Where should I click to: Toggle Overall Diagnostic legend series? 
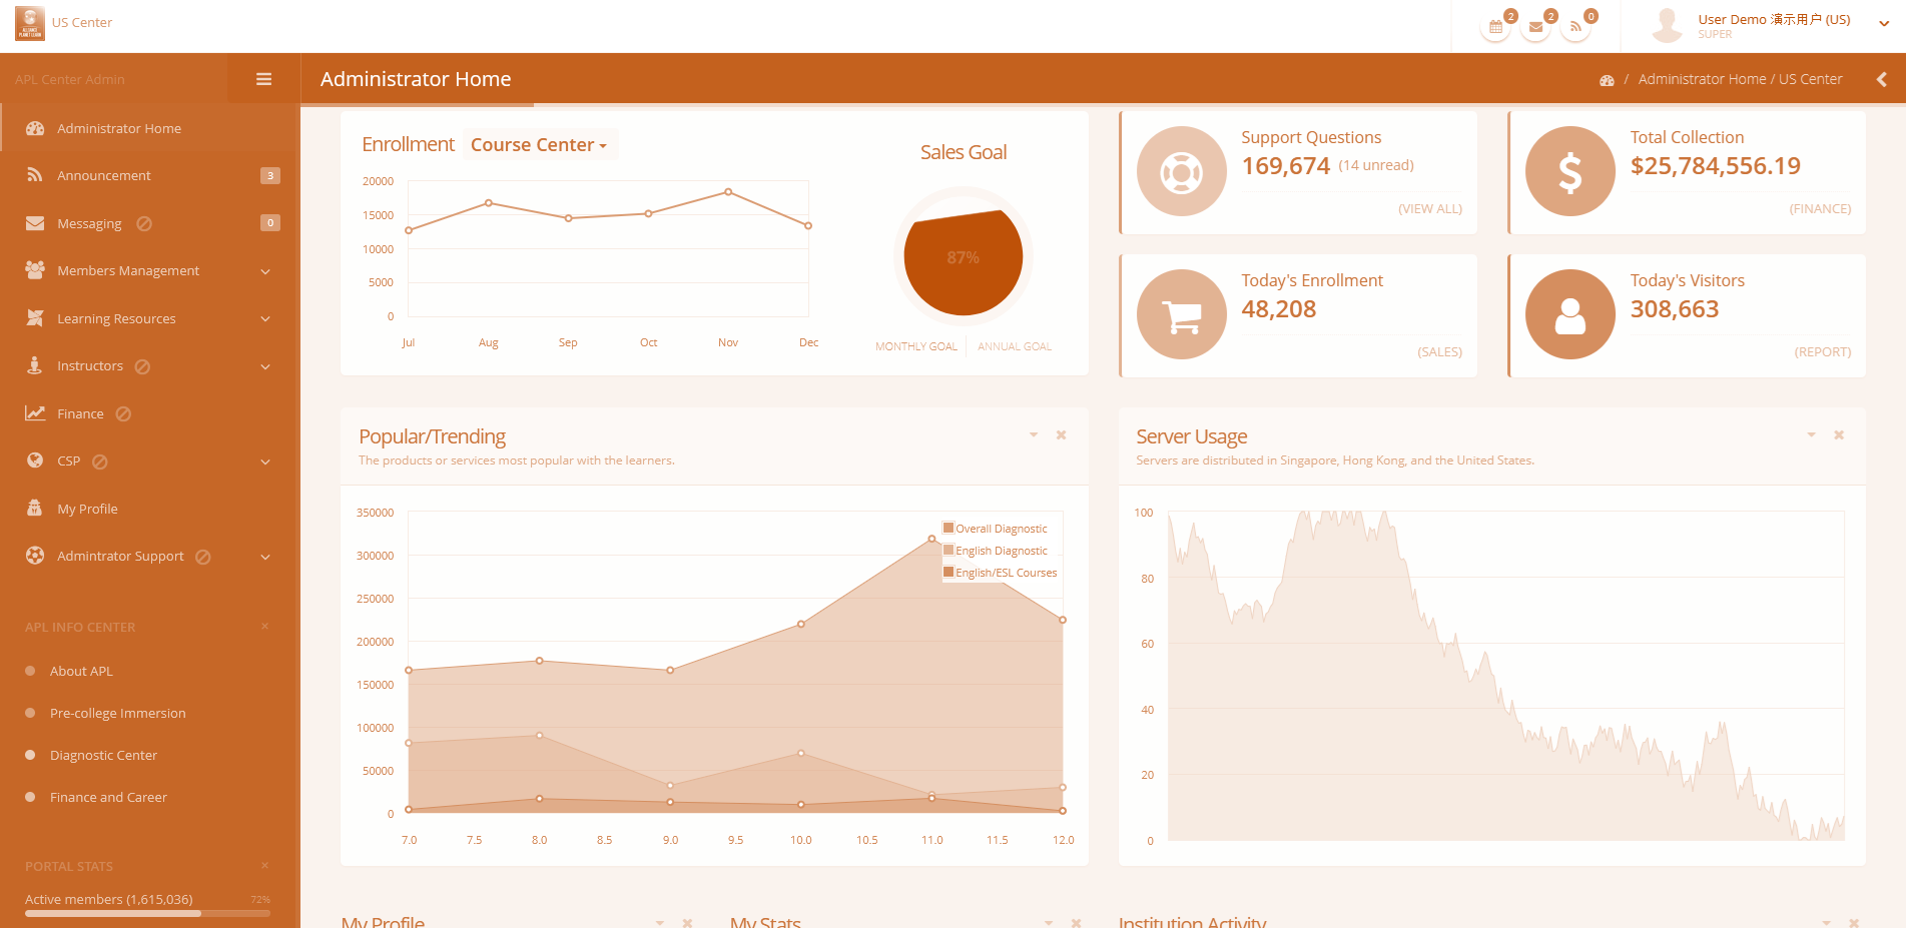coord(1000,529)
